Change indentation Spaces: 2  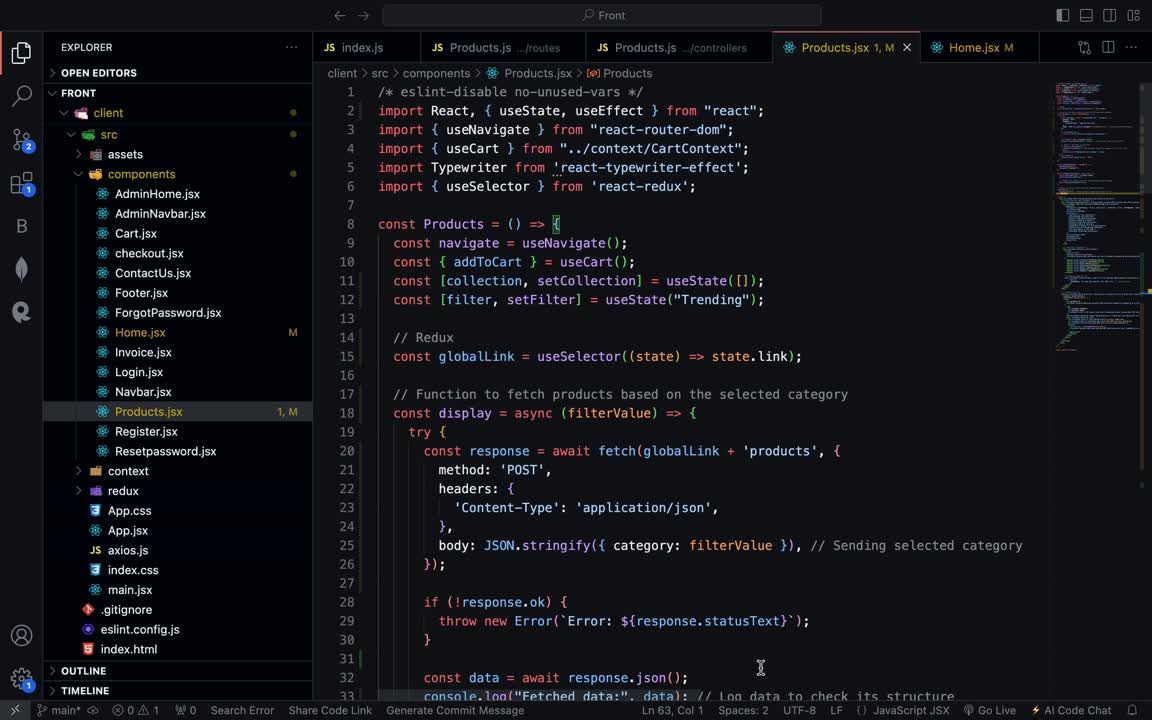point(743,710)
